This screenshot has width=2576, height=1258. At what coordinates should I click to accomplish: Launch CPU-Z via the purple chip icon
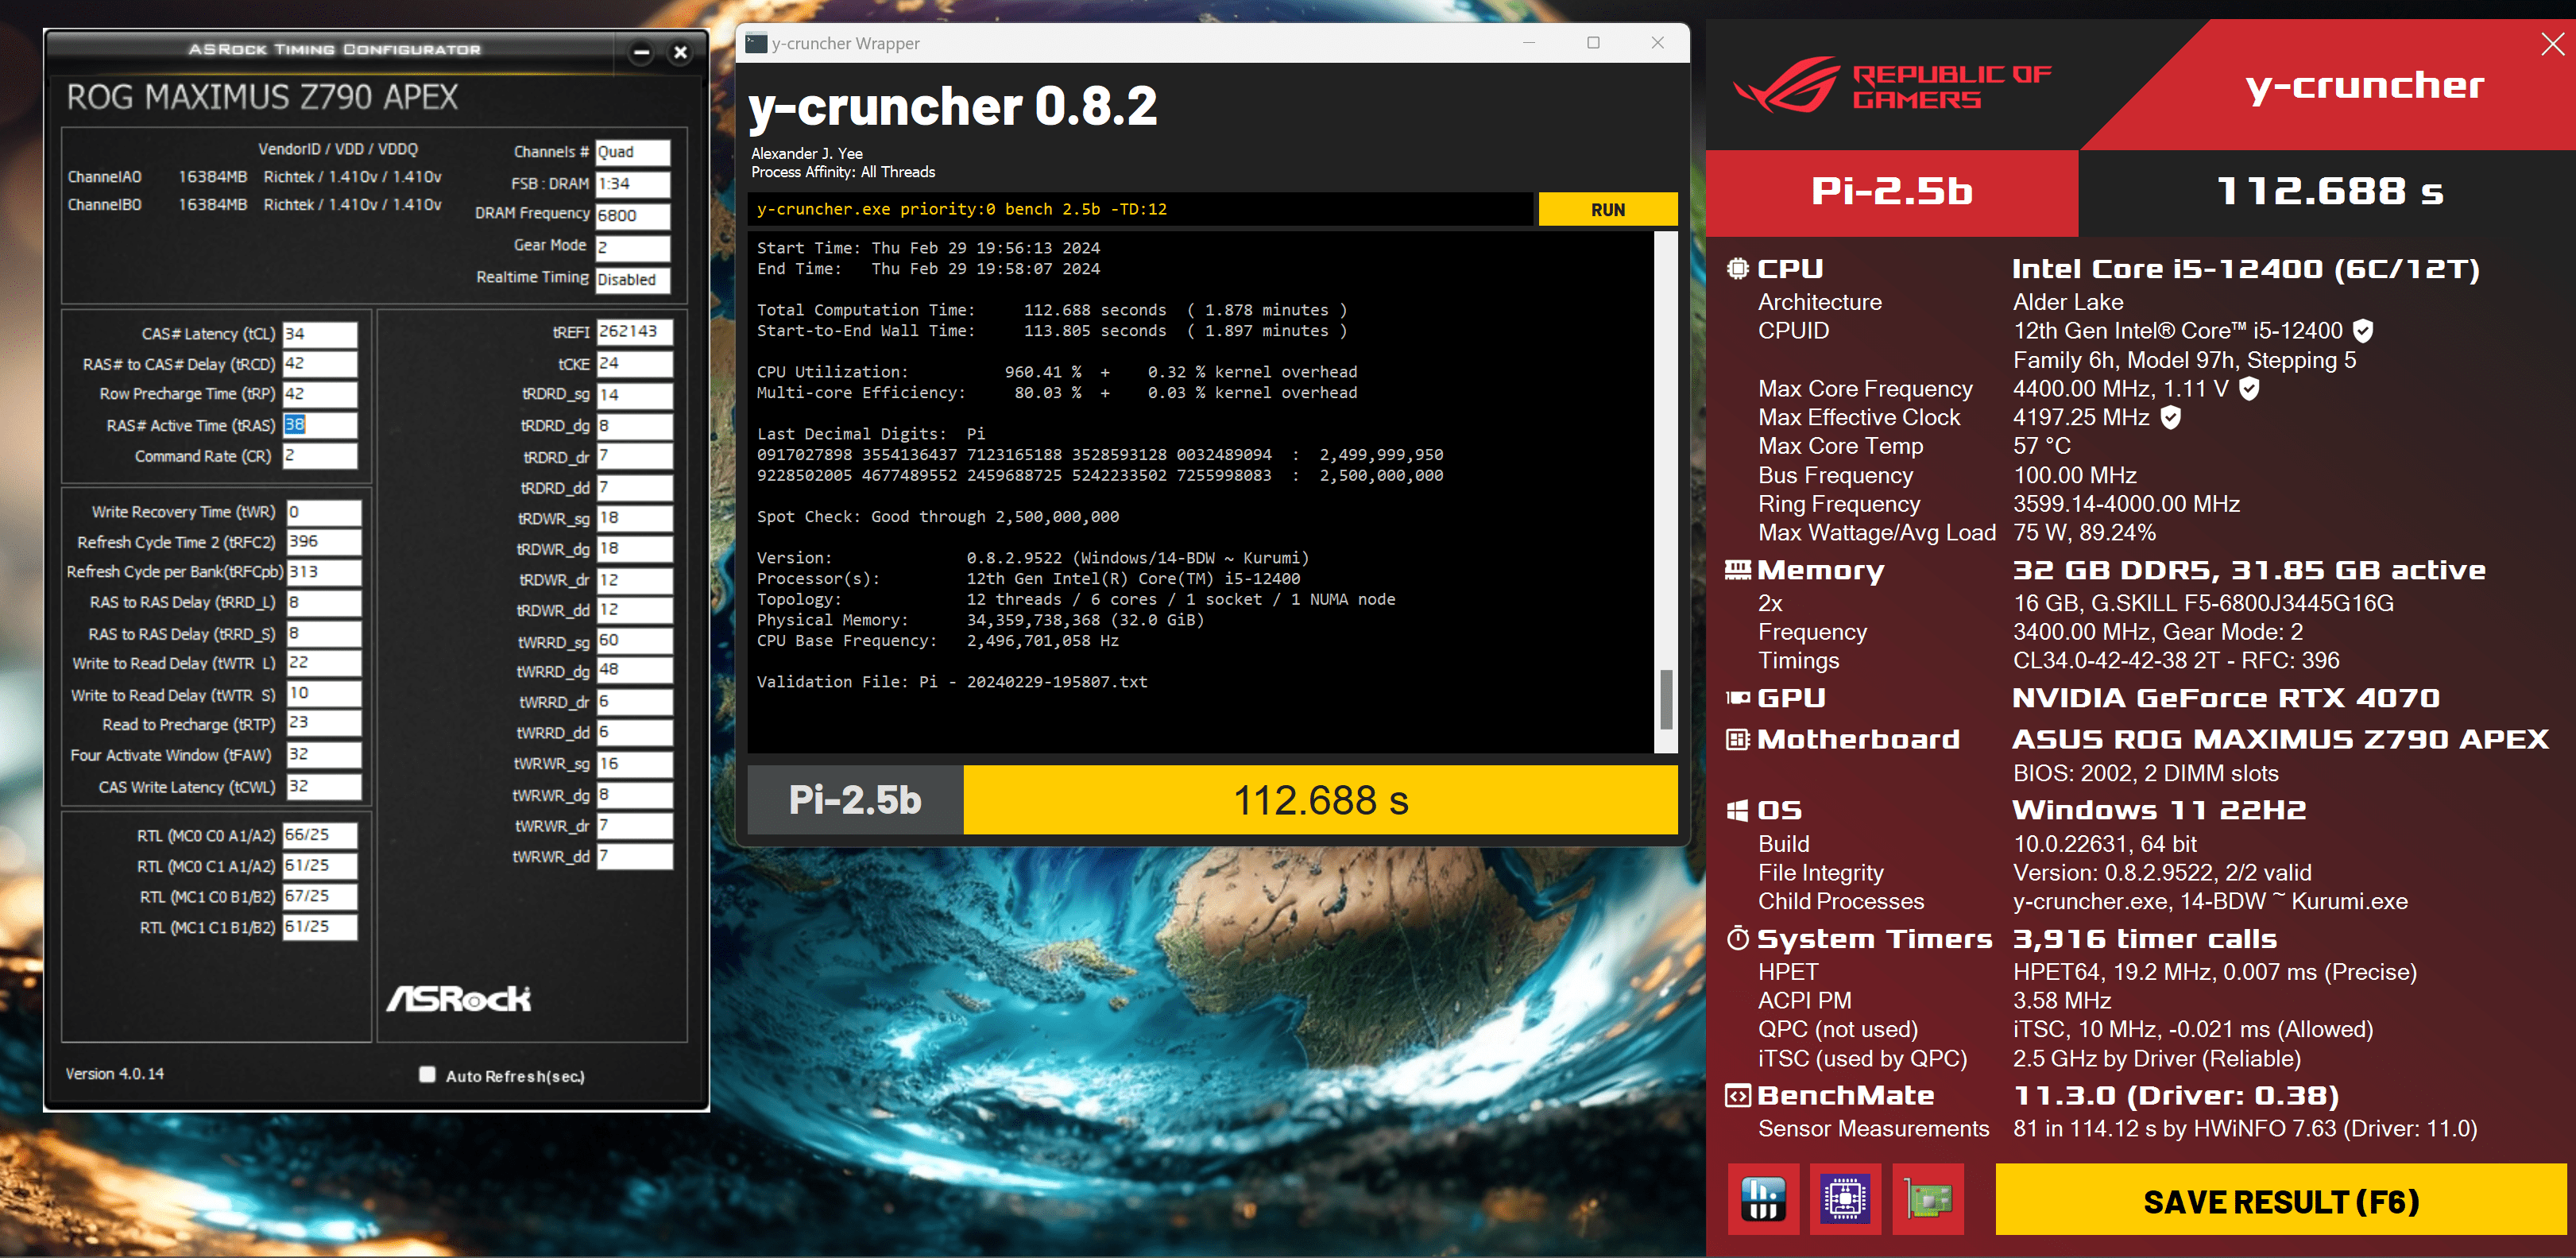click(x=1845, y=1198)
